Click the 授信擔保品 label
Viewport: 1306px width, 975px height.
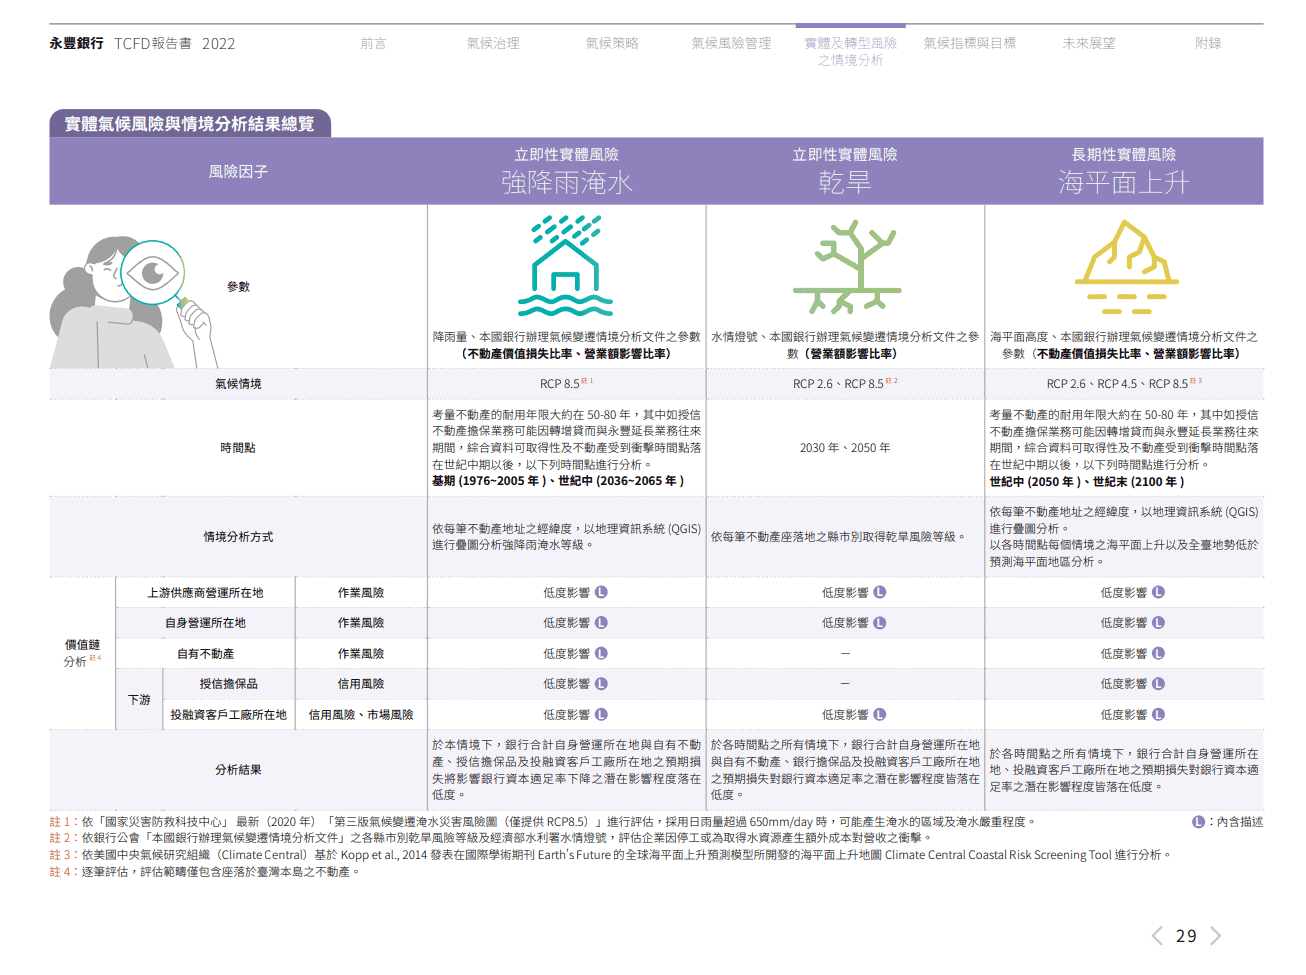click(x=228, y=684)
